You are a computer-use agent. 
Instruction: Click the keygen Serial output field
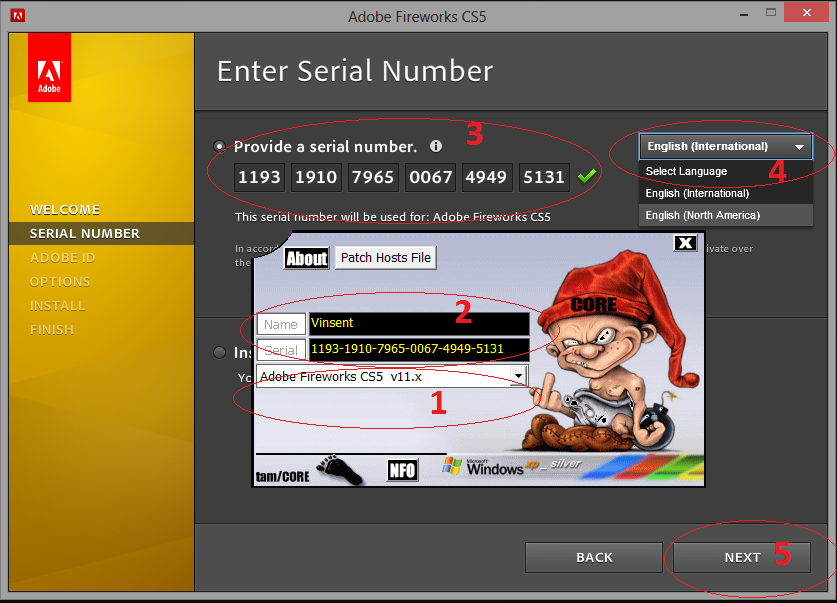point(419,349)
